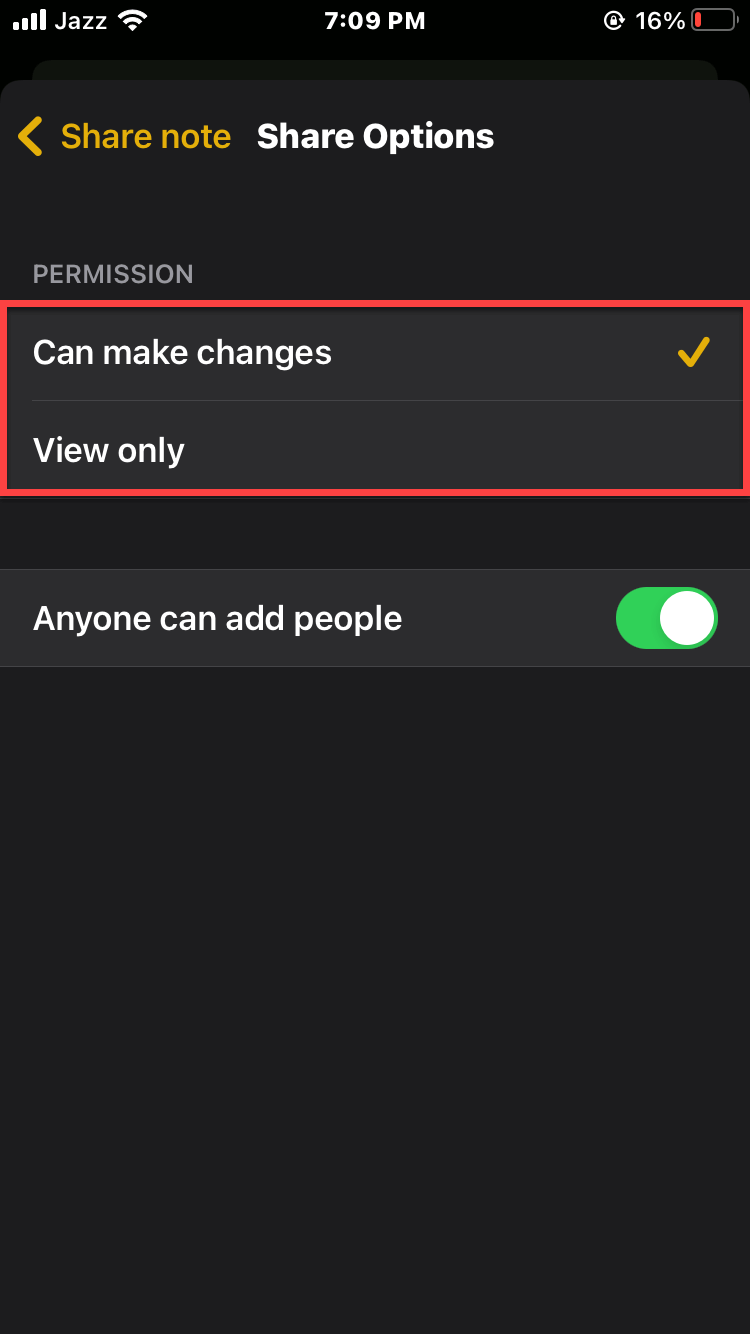Tap empty area below Anyone can add people
Viewport: 750px width, 1334px height.
pyautogui.click(x=375, y=1000)
